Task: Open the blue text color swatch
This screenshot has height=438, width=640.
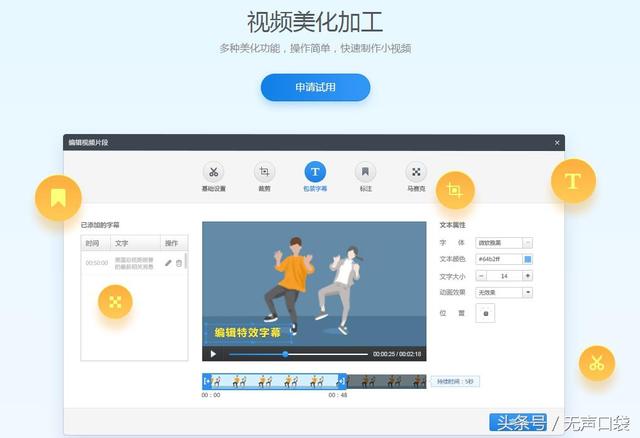Action: [x=528, y=259]
